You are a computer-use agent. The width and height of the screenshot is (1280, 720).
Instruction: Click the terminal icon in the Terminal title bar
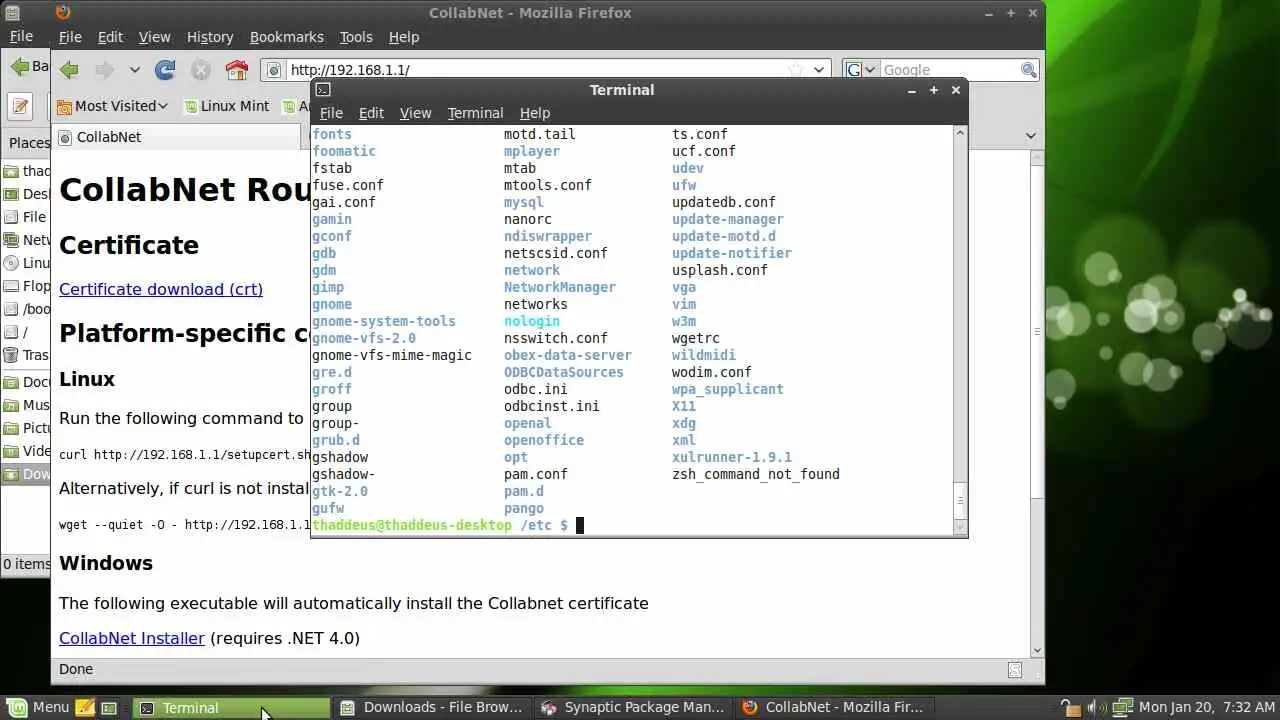pyautogui.click(x=323, y=90)
